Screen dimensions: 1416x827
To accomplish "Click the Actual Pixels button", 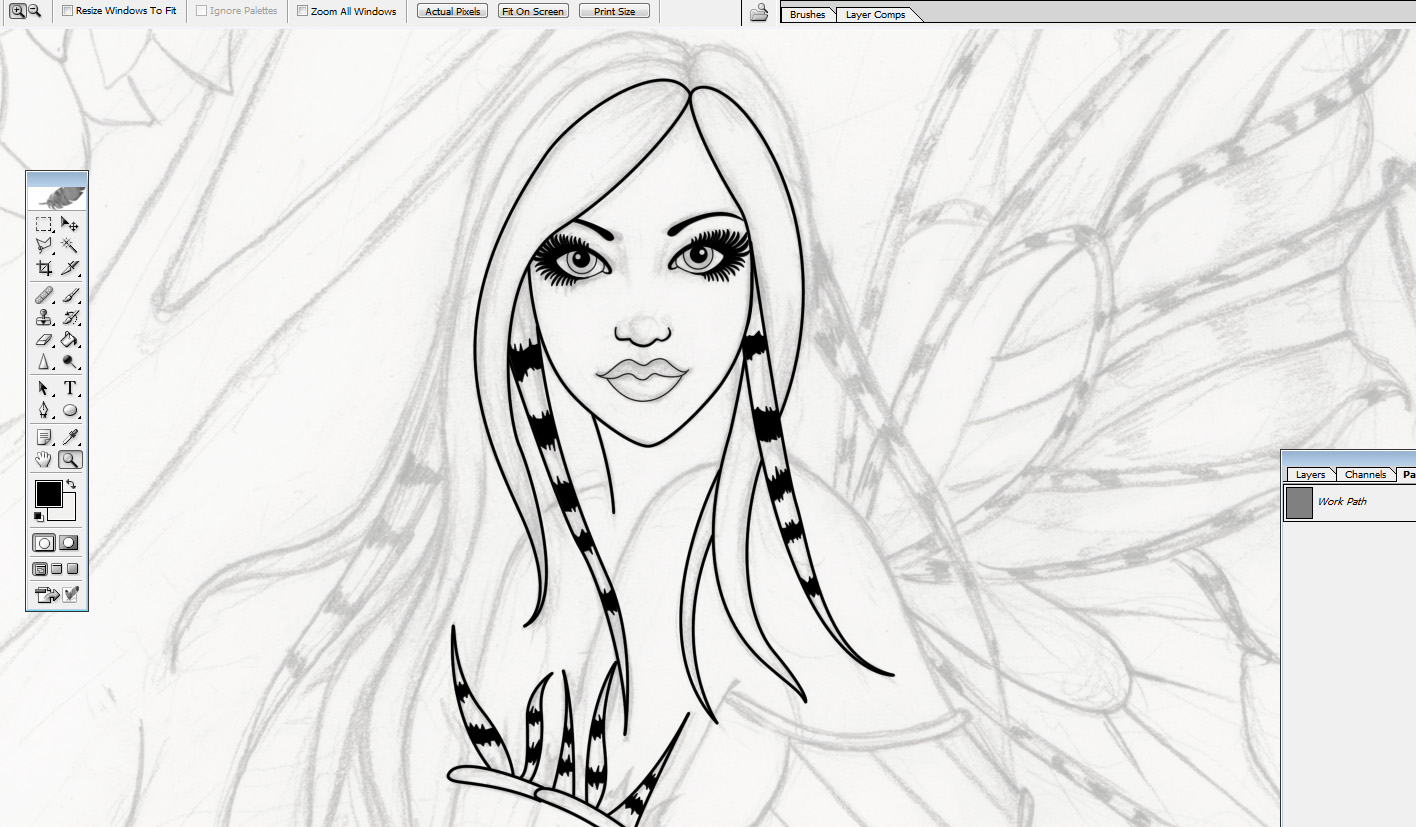I will (x=451, y=11).
